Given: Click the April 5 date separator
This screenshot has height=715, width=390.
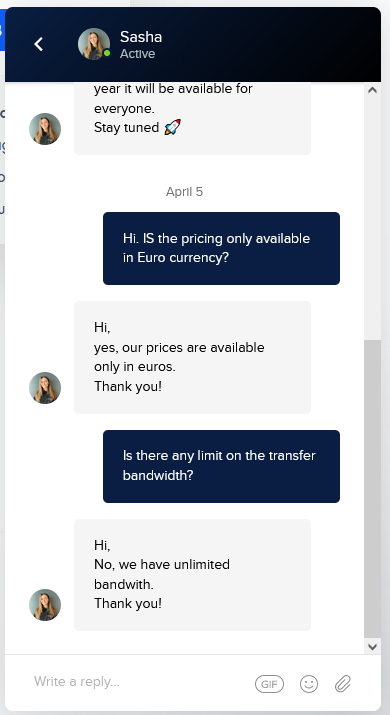Looking at the screenshot, I should (184, 192).
